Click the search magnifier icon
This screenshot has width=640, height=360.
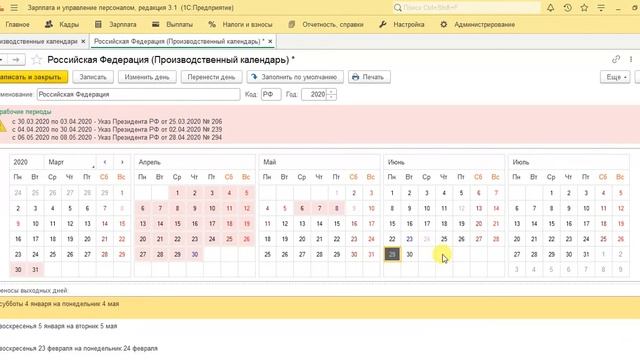(x=398, y=7)
